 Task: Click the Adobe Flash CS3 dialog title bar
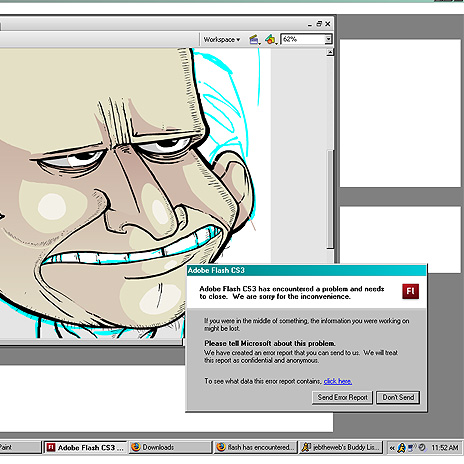pyautogui.click(x=306, y=270)
